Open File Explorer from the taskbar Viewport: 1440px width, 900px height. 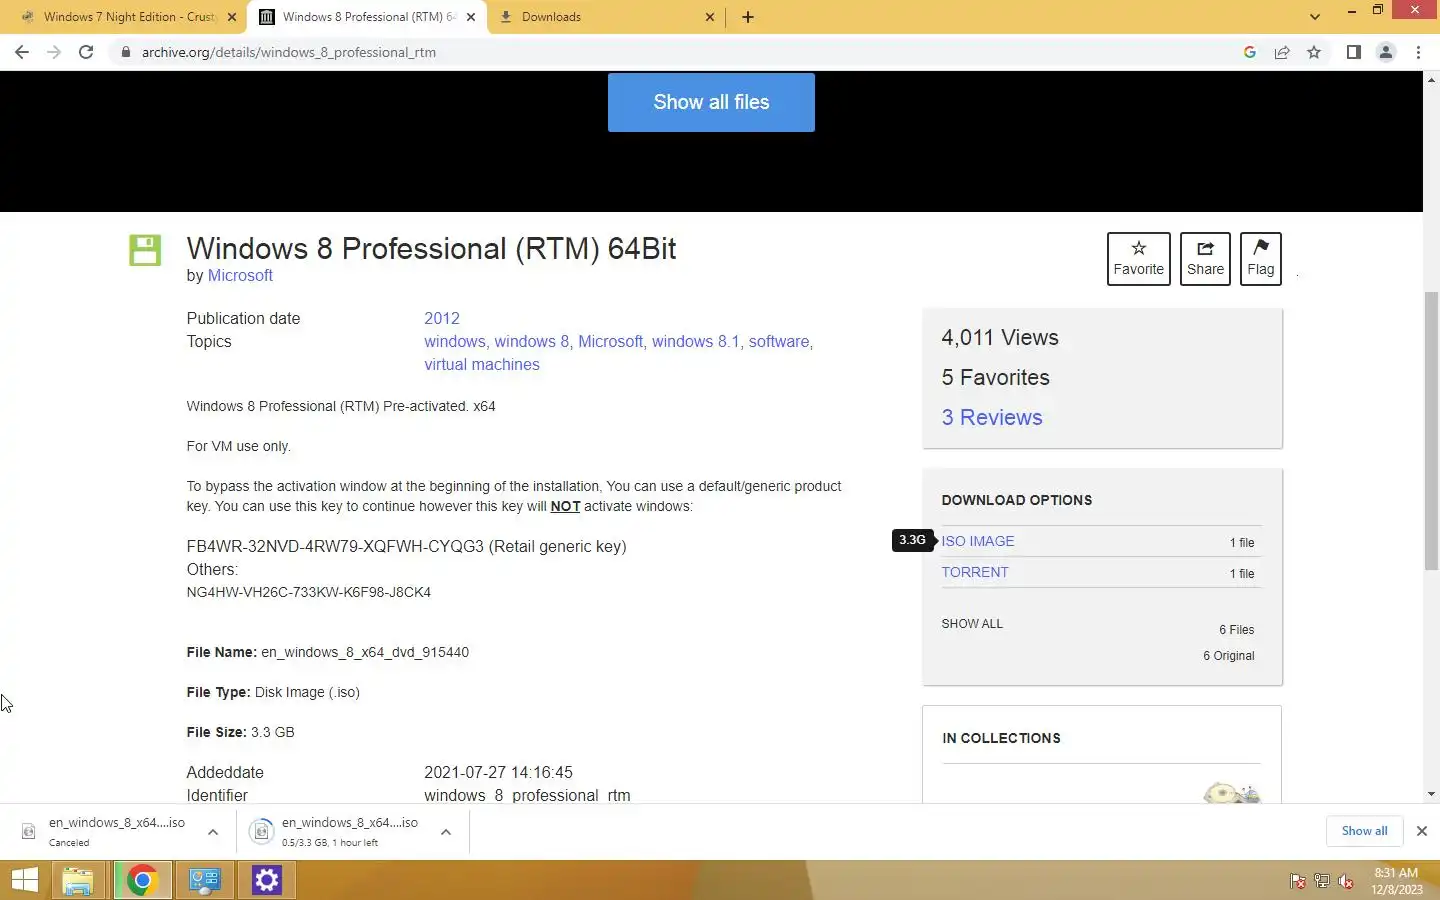point(77,880)
